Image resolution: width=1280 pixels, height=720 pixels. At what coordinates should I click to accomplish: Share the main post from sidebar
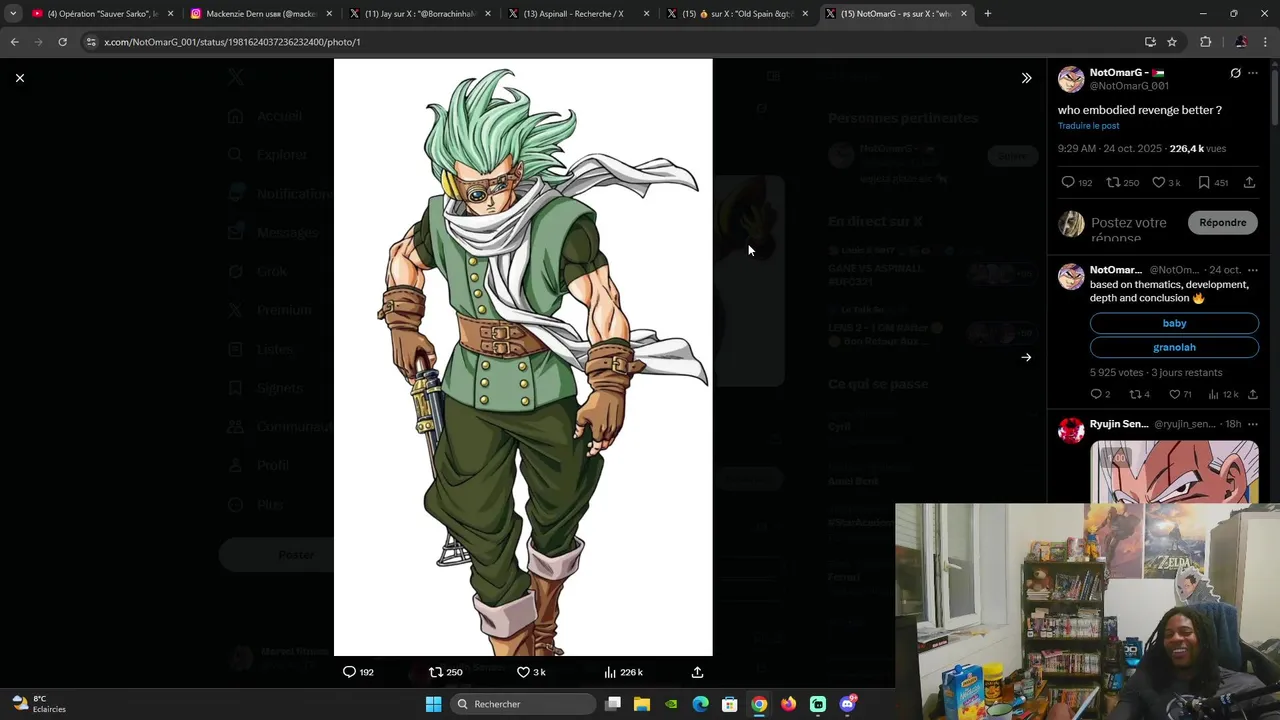(x=1249, y=182)
